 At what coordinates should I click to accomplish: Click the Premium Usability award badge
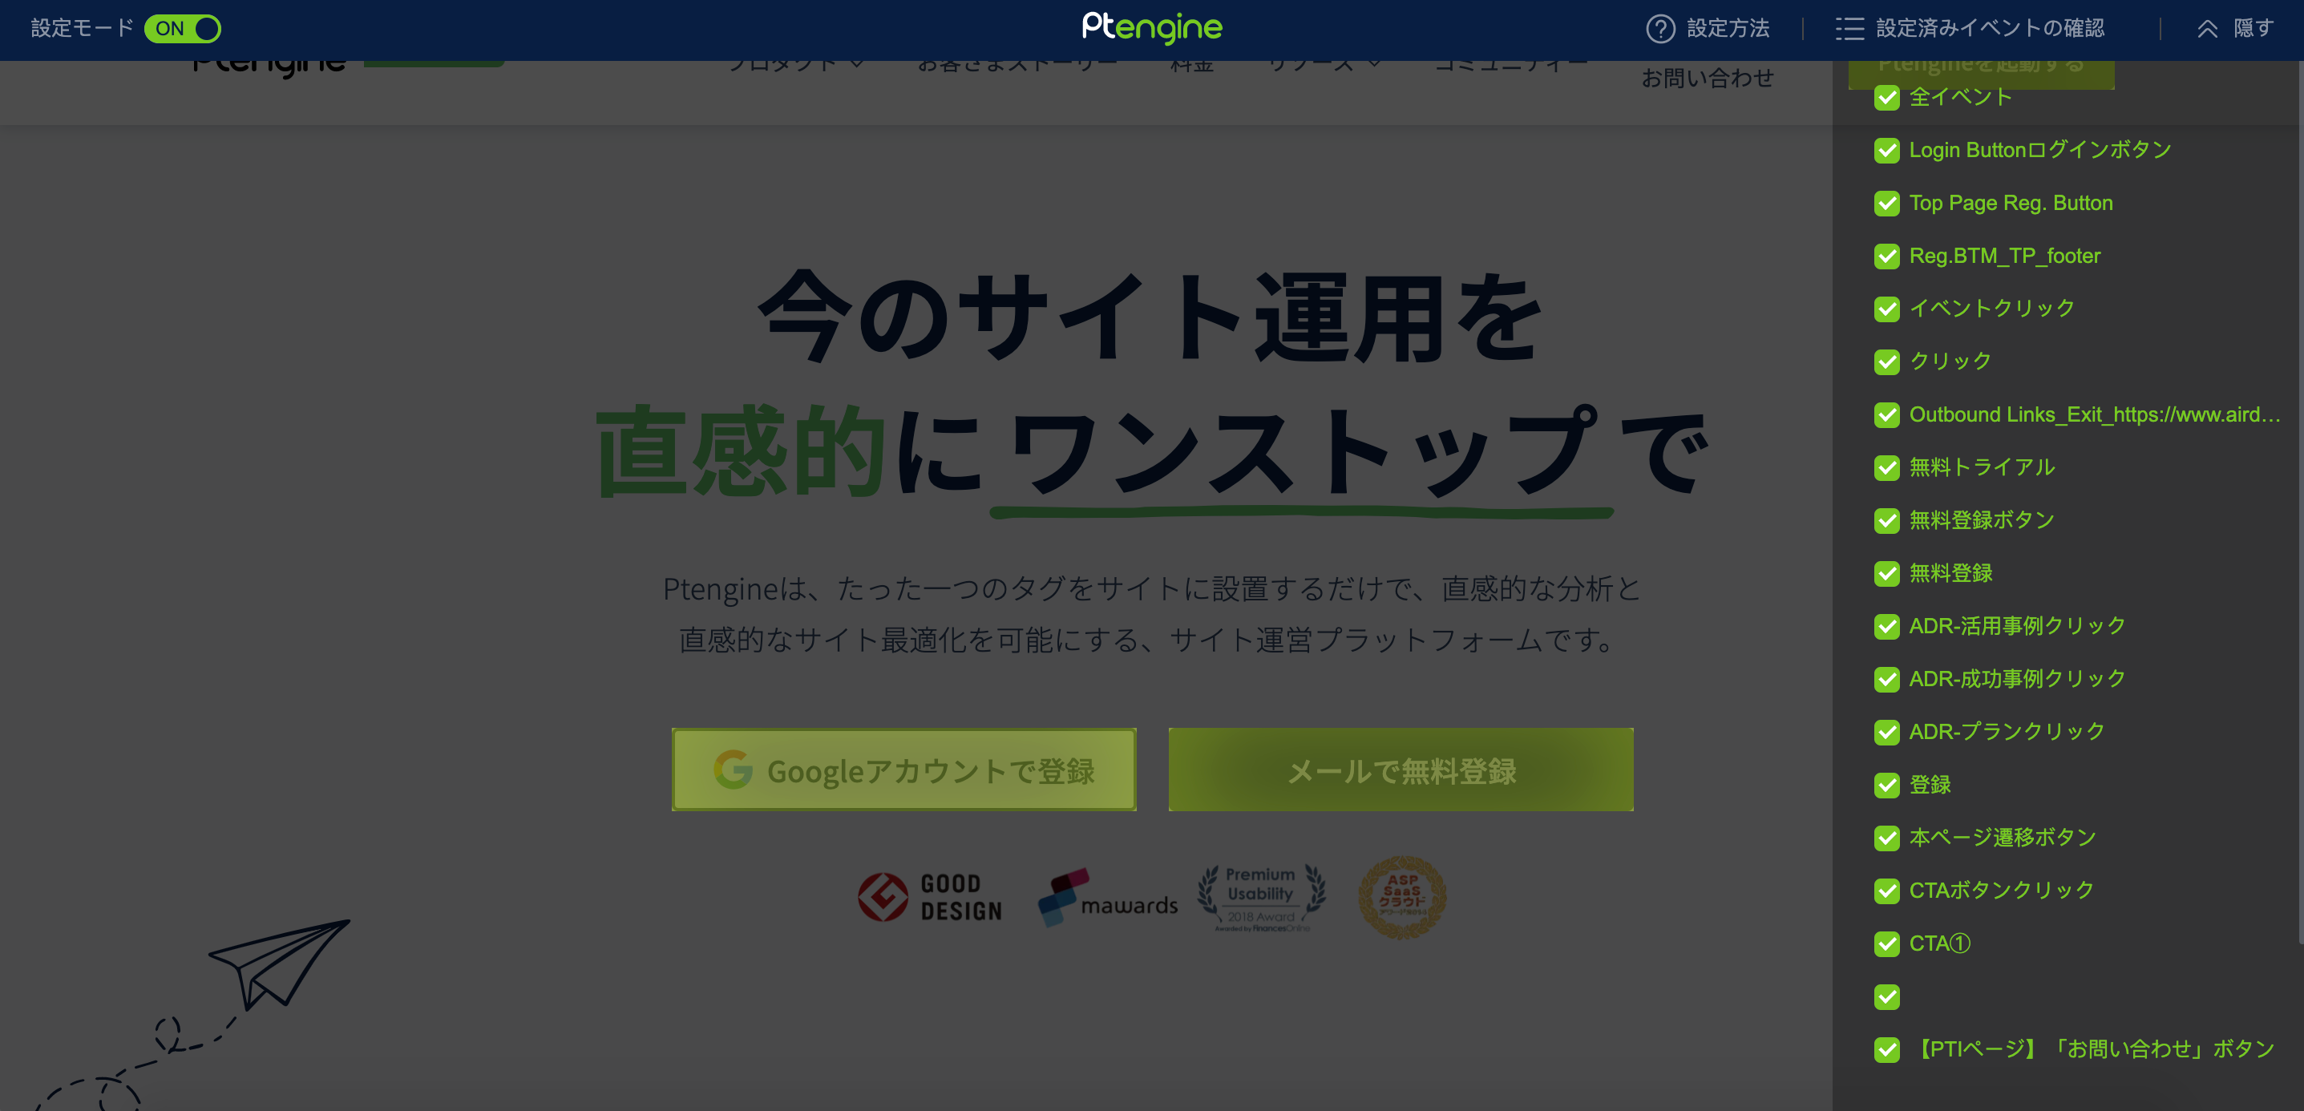tap(1261, 897)
